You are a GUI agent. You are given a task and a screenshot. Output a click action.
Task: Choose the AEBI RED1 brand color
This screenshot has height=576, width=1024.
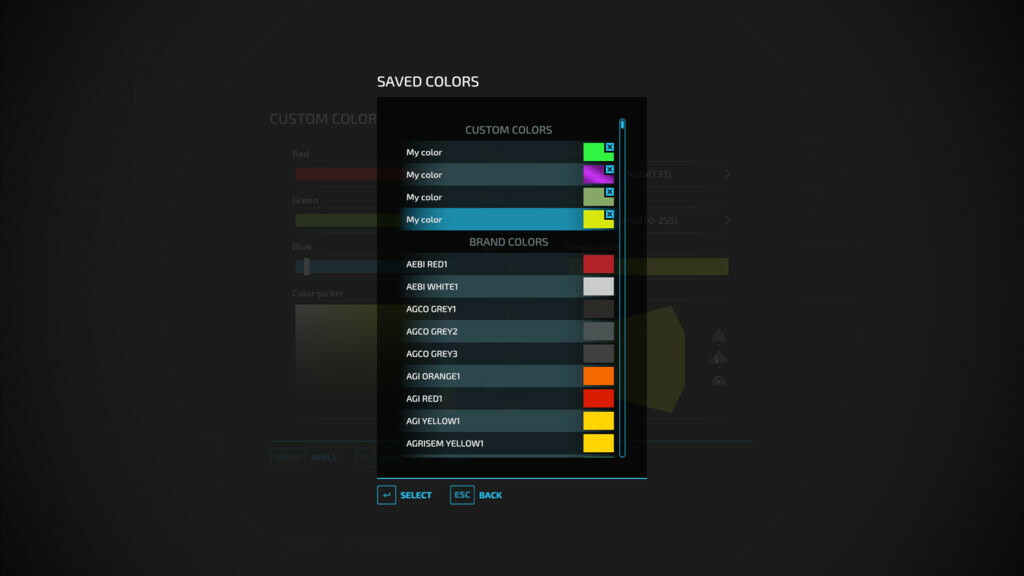pyautogui.click(x=598, y=264)
